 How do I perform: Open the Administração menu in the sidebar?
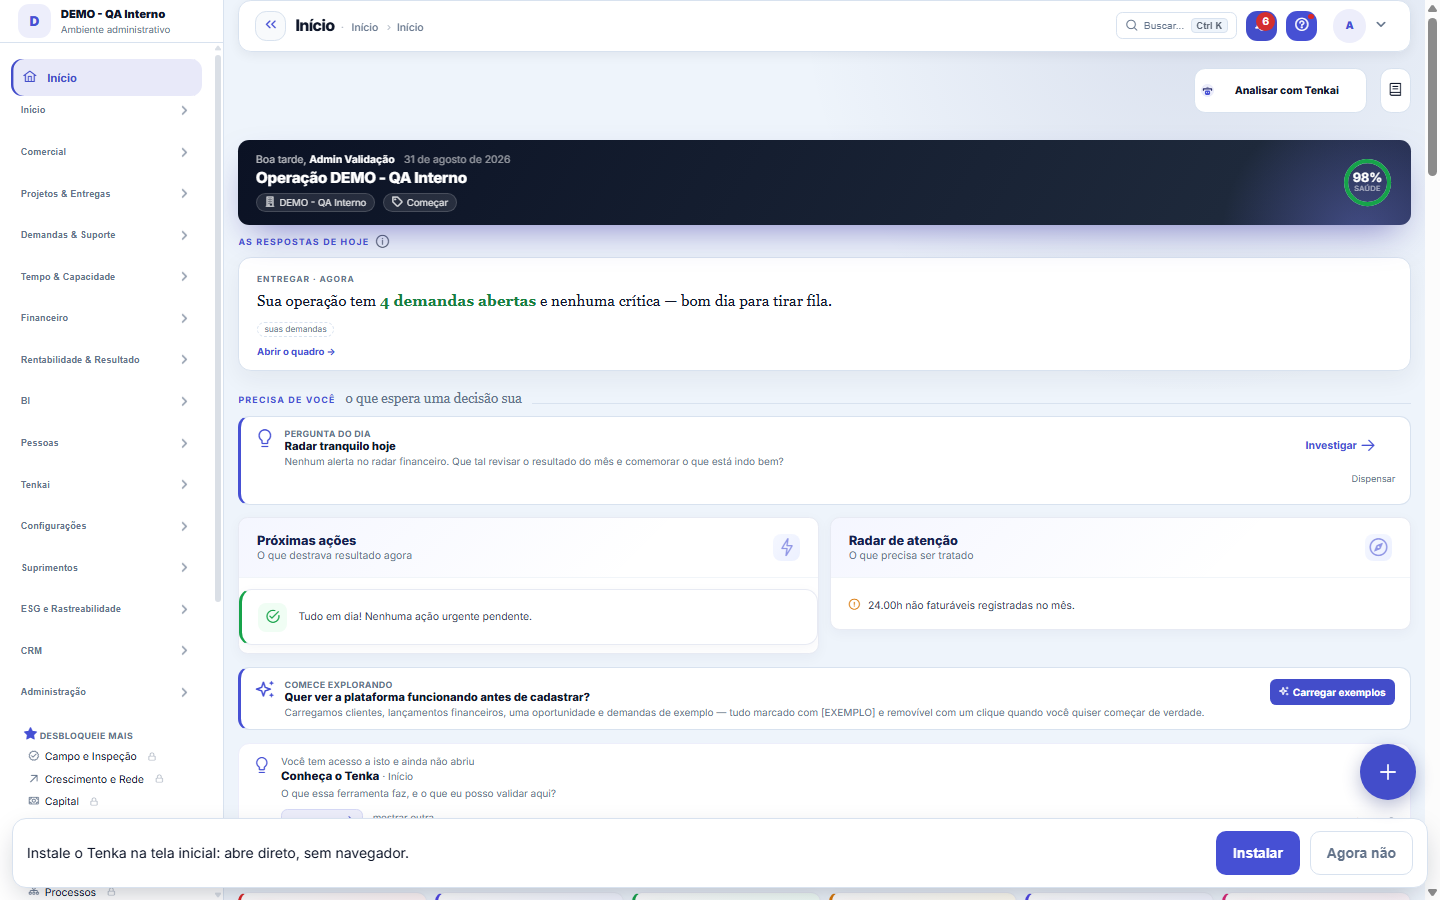coord(104,692)
